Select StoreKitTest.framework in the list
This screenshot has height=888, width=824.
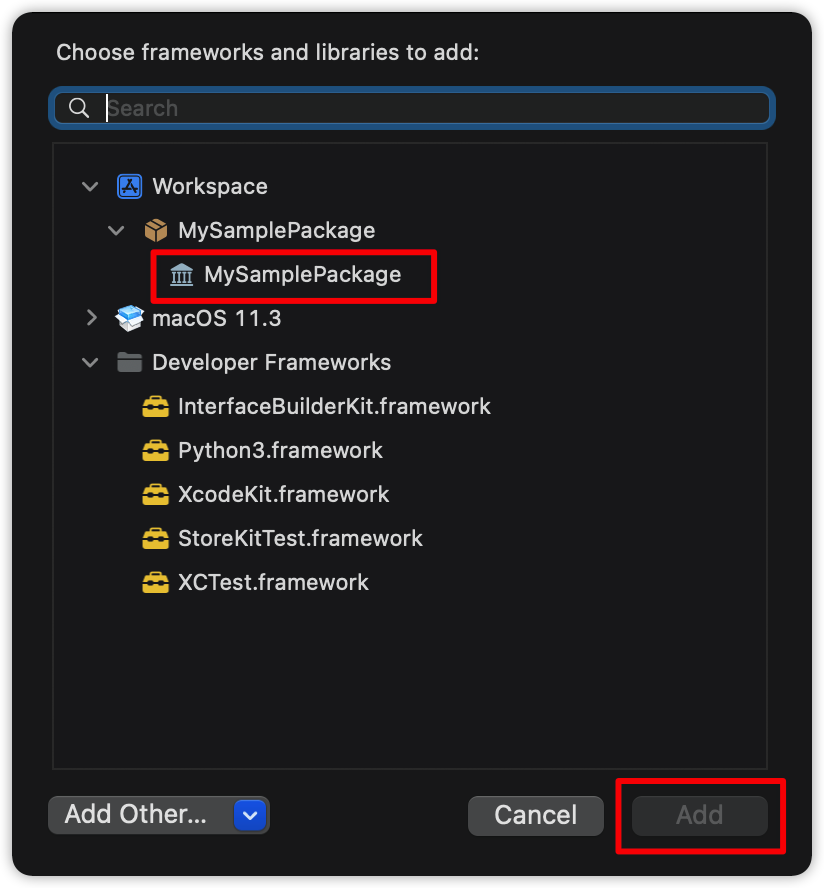coord(300,538)
